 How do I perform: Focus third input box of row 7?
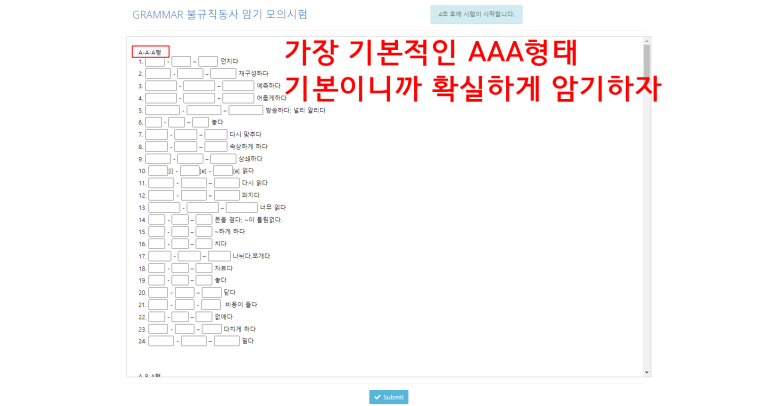216,135
